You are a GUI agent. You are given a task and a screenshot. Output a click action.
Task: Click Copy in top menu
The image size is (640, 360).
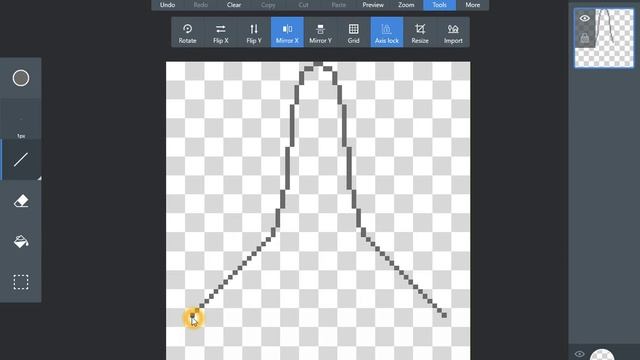[268, 5]
